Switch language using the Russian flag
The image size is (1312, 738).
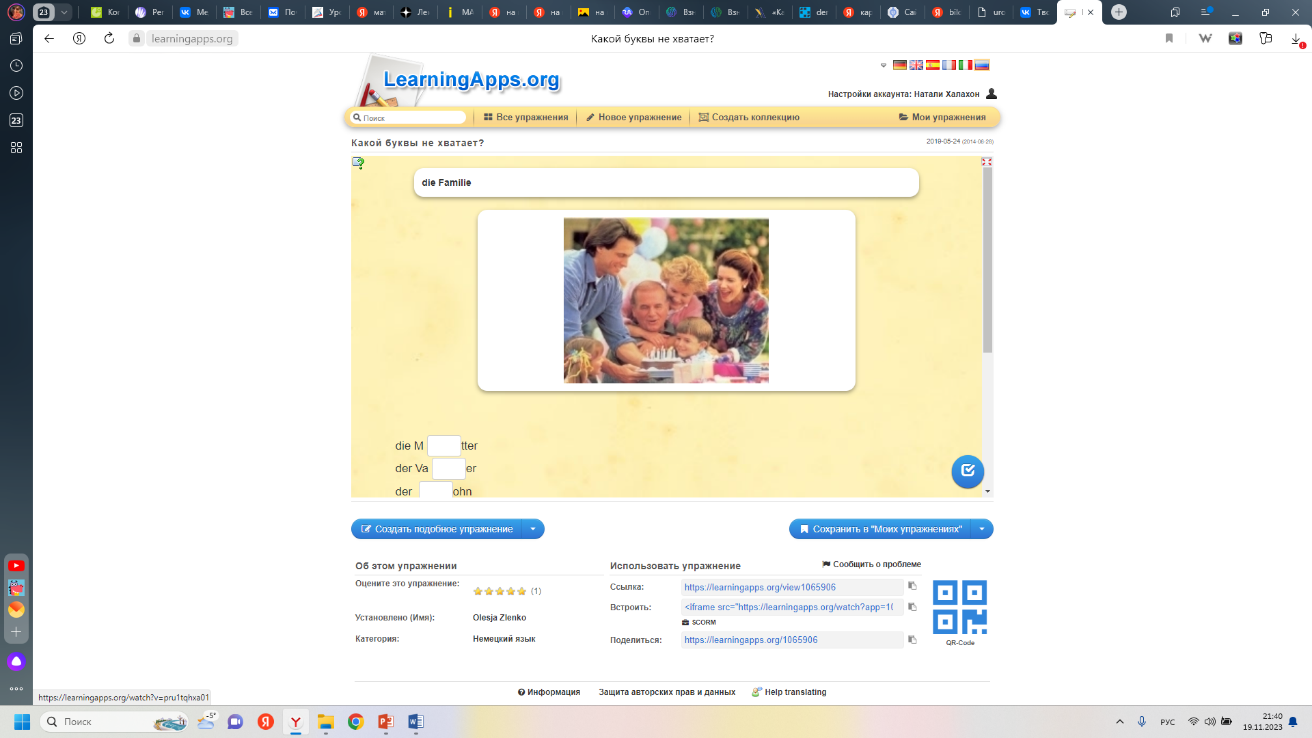[x=982, y=65]
